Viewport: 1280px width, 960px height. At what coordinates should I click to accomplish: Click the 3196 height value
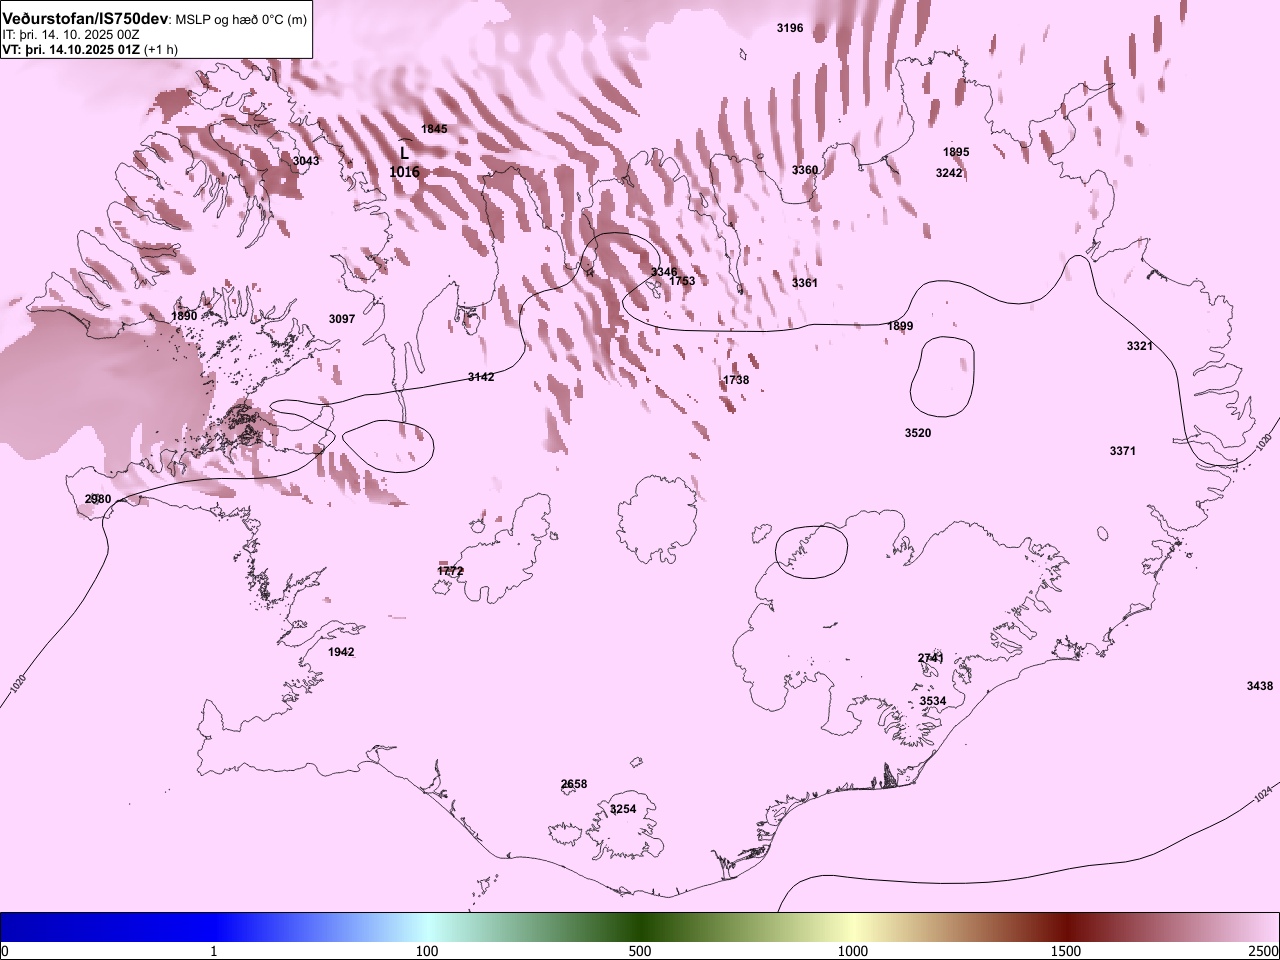(790, 28)
